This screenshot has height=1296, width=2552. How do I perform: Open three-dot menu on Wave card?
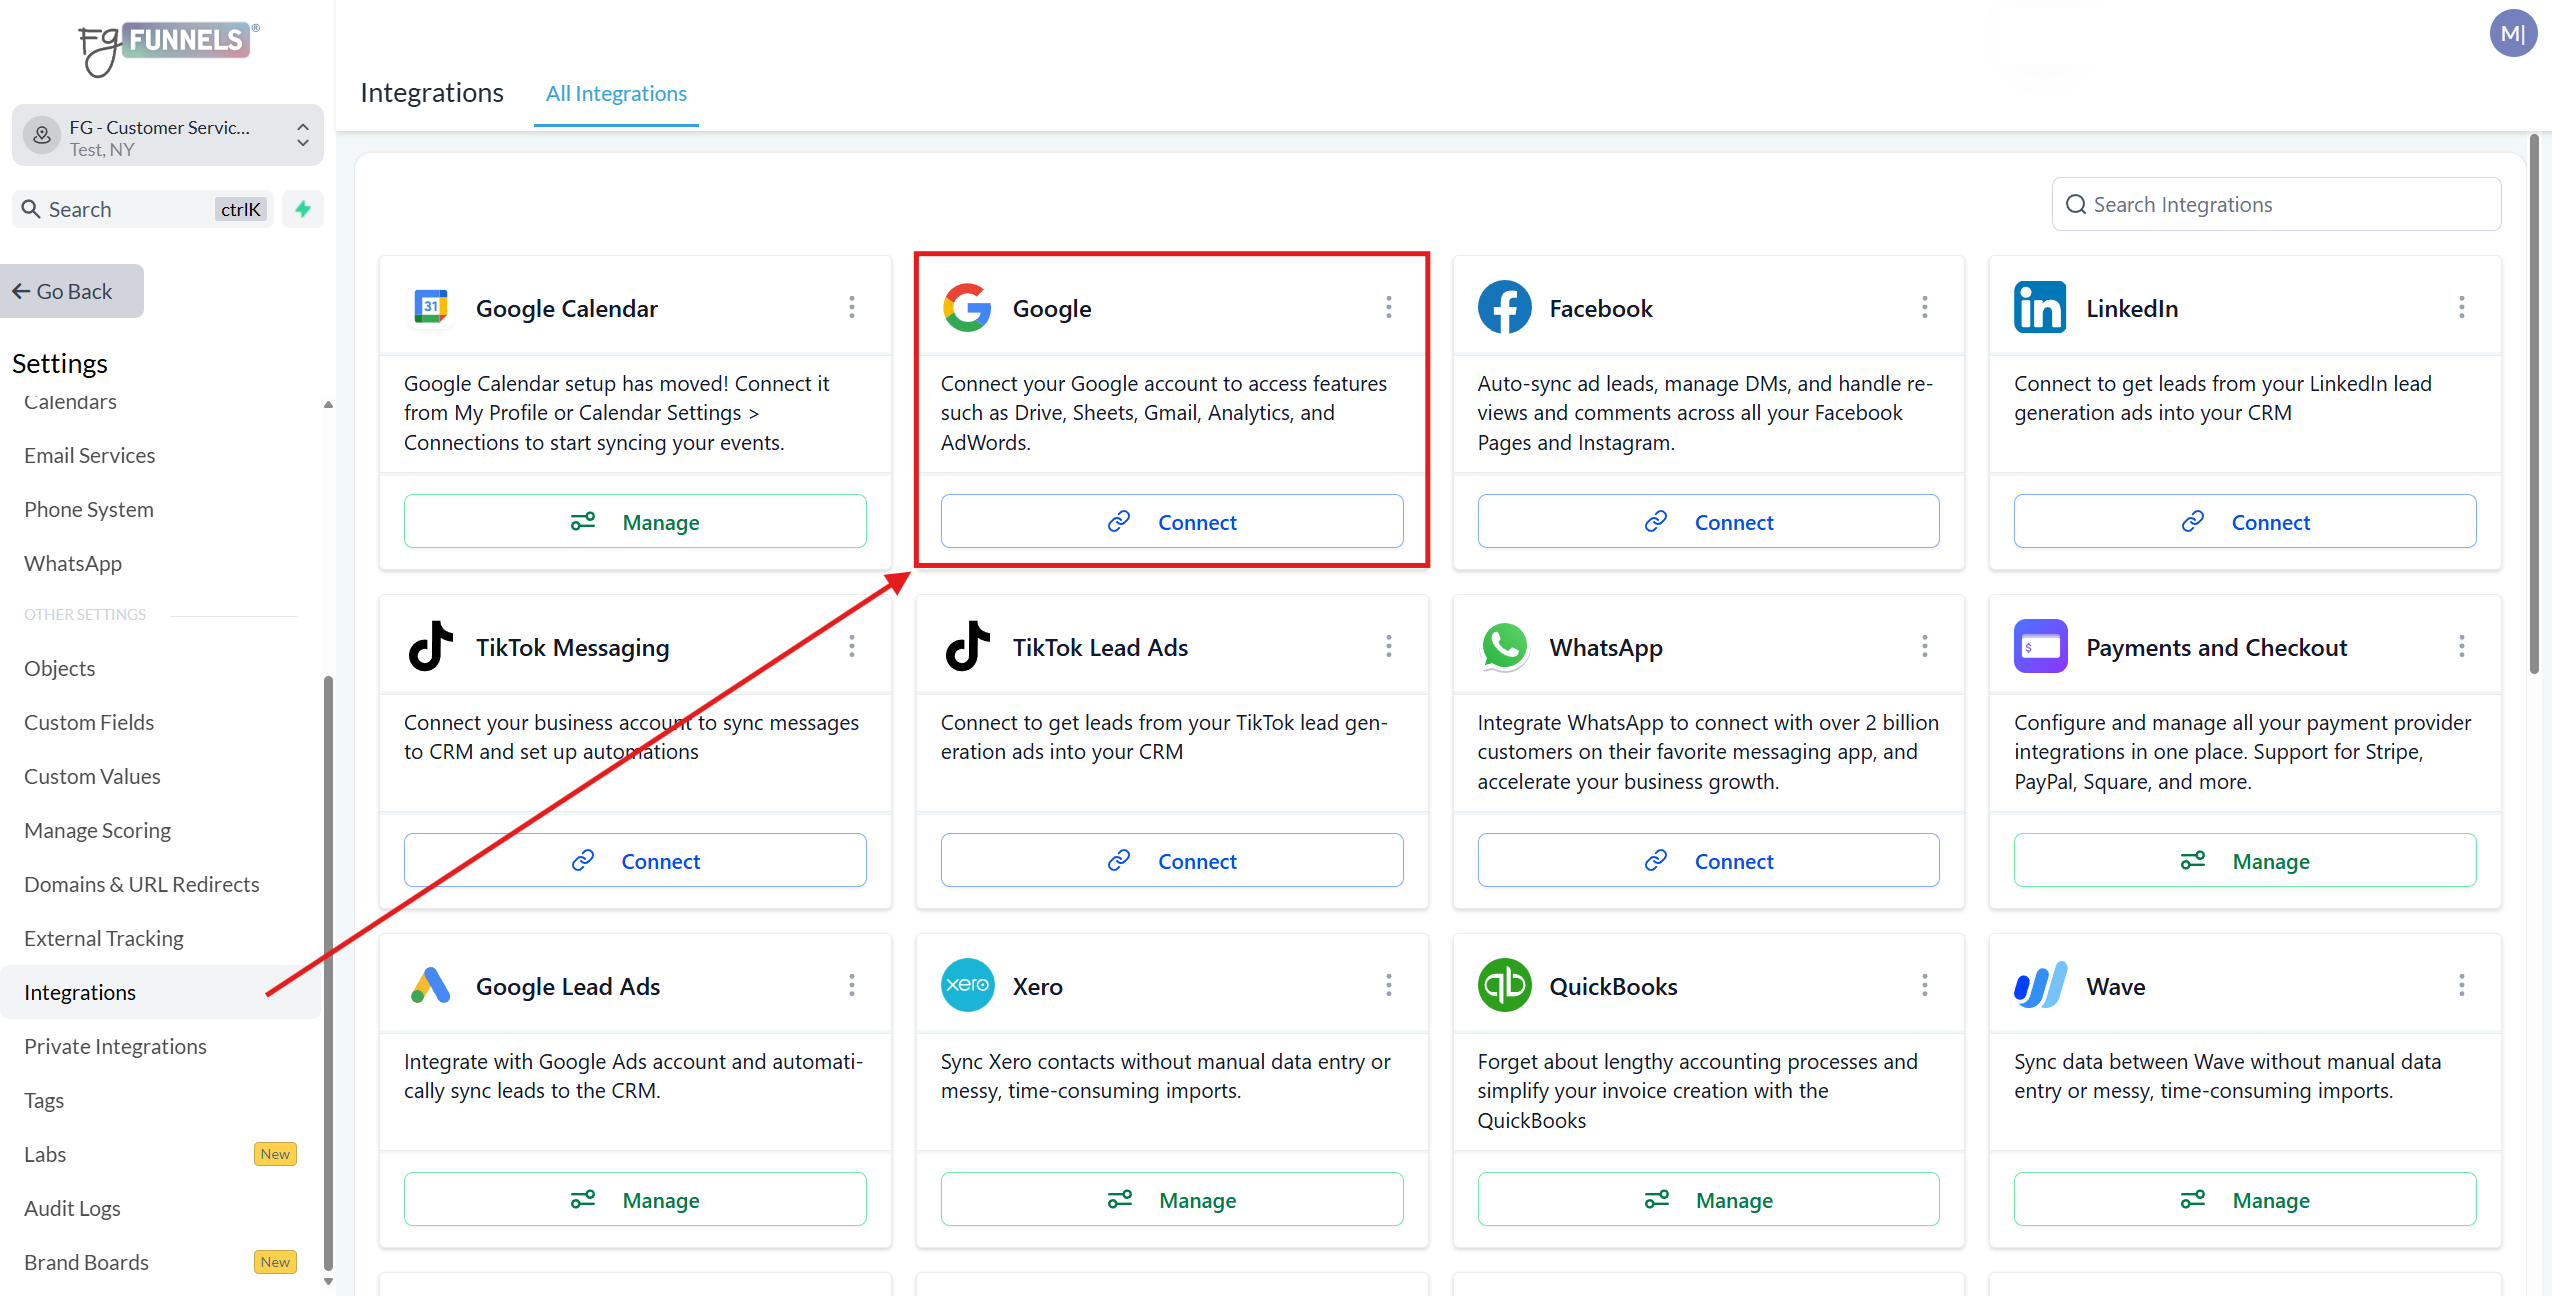2461,986
